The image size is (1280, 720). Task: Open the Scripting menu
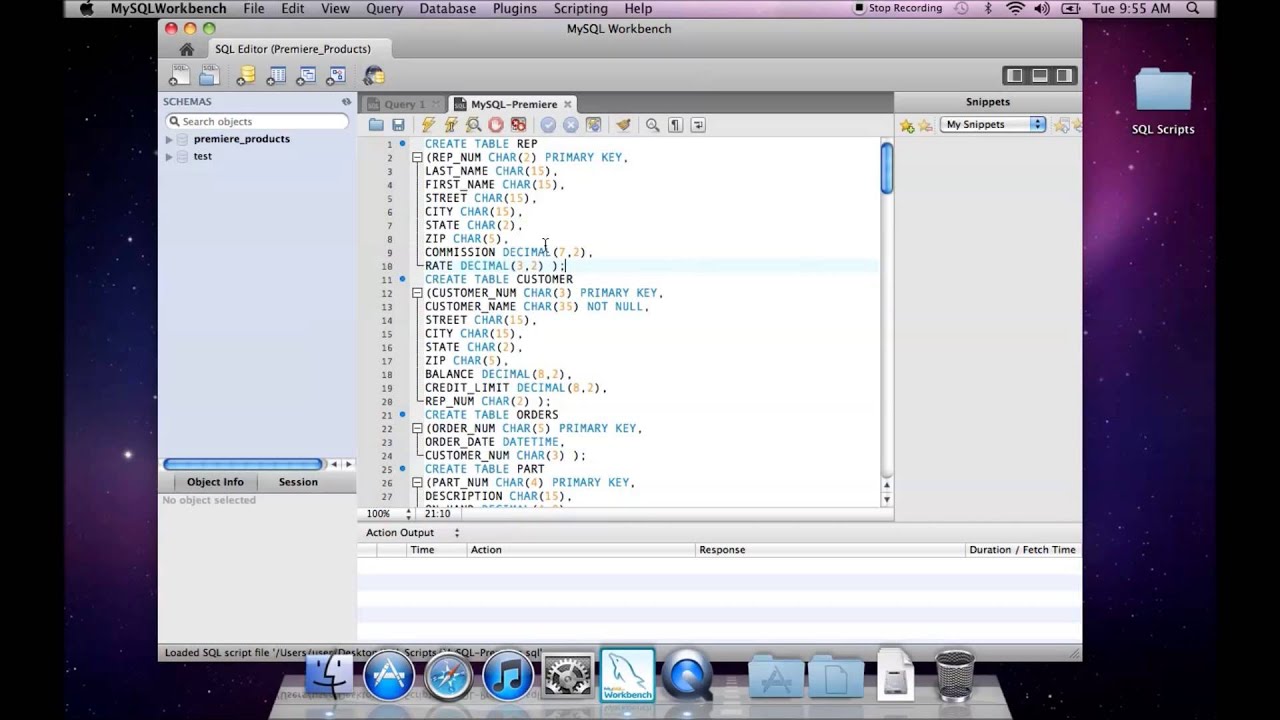580,9
